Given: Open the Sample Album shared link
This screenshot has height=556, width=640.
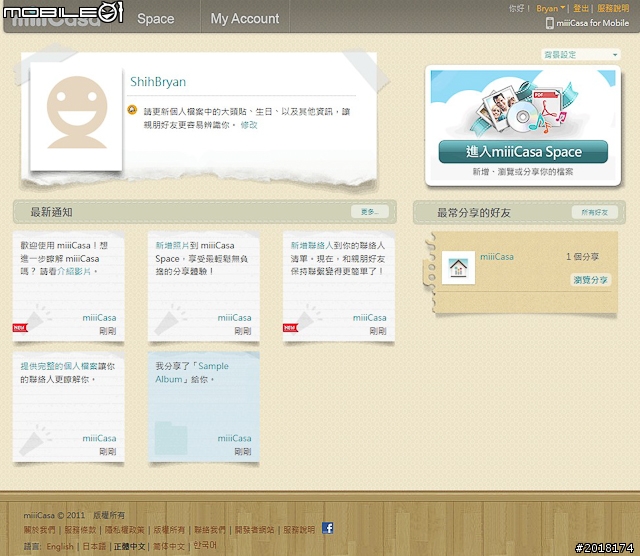Looking at the screenshot, I should (x=192, y=372).
